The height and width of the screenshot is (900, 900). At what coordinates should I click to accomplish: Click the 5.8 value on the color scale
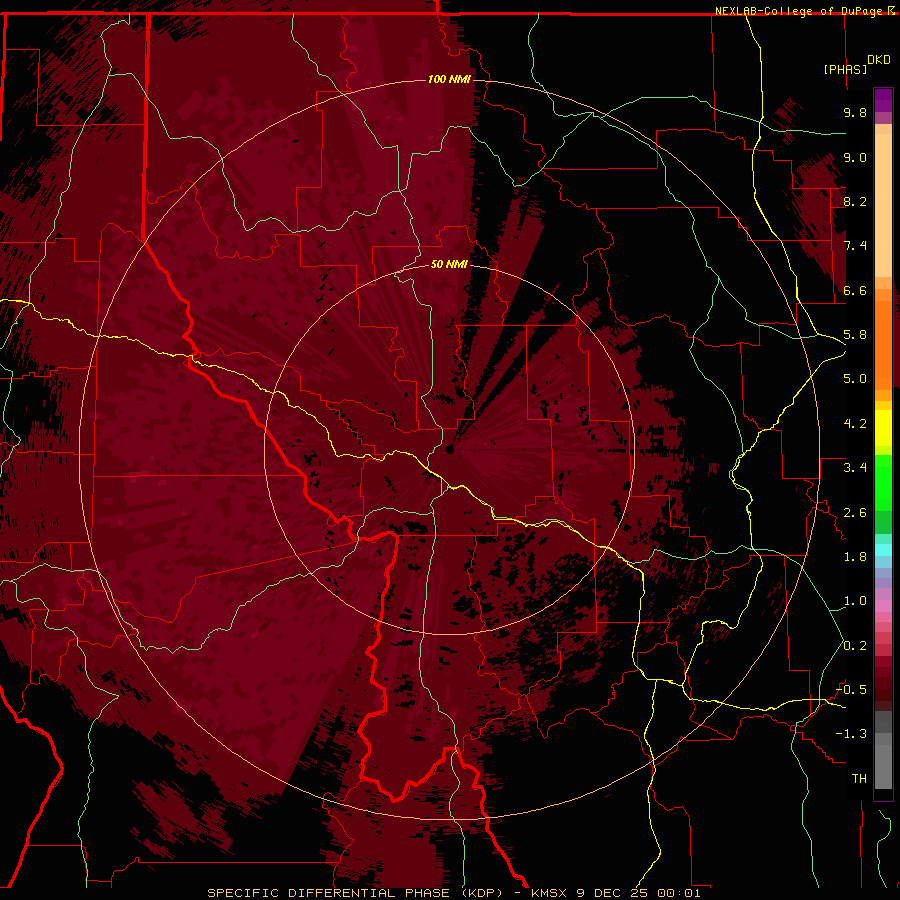[x=855, y=335]
